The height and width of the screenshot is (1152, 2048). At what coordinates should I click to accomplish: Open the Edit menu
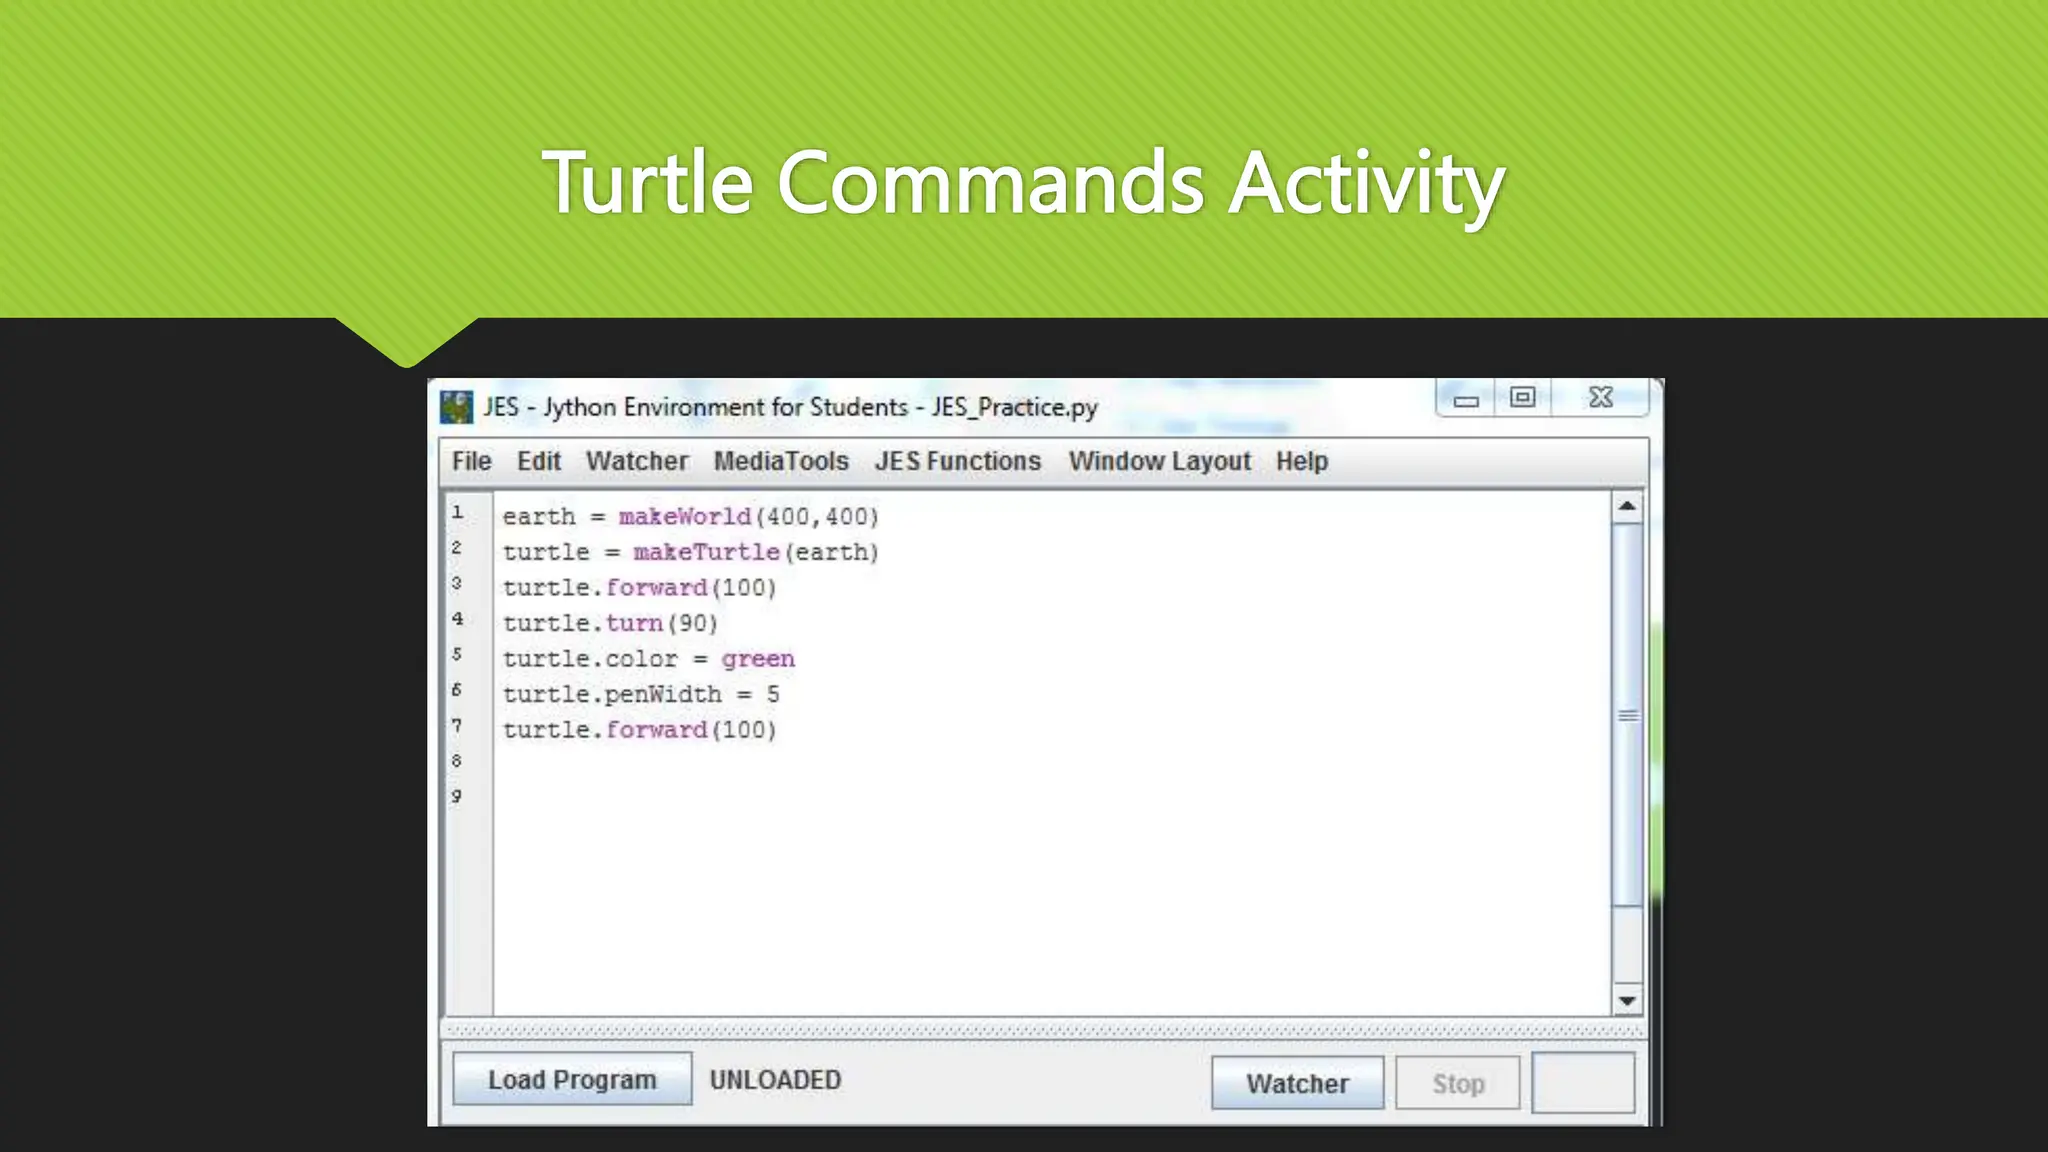click(539, 461)
